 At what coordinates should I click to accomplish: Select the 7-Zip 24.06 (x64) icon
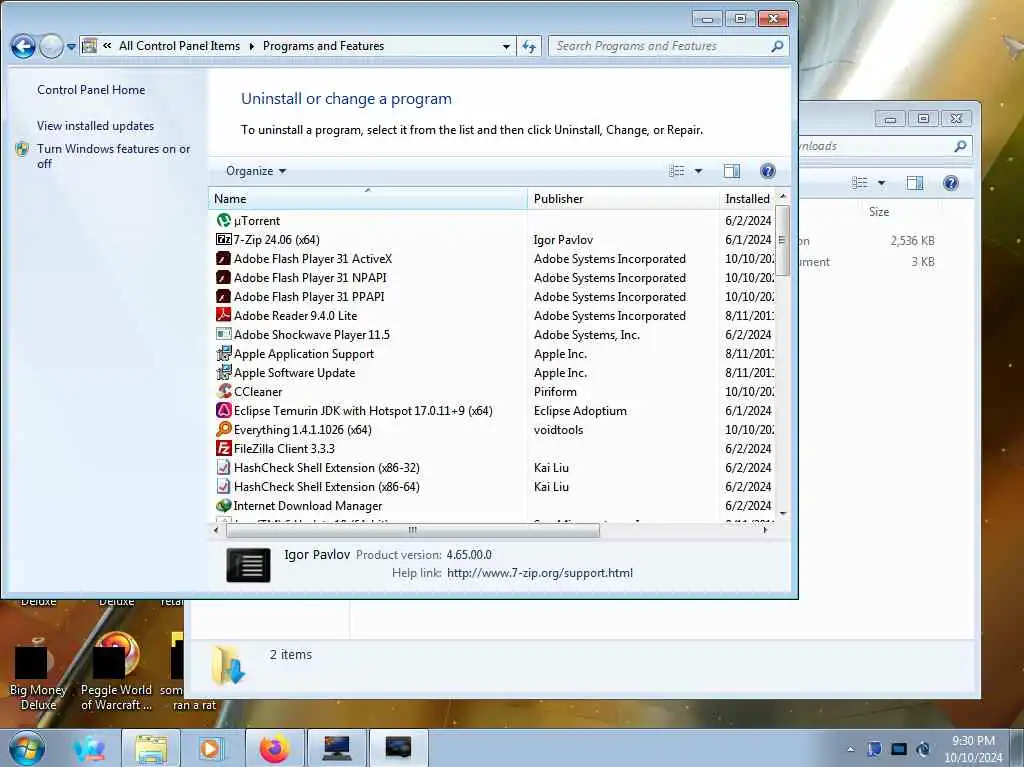[x=223, y=240]
